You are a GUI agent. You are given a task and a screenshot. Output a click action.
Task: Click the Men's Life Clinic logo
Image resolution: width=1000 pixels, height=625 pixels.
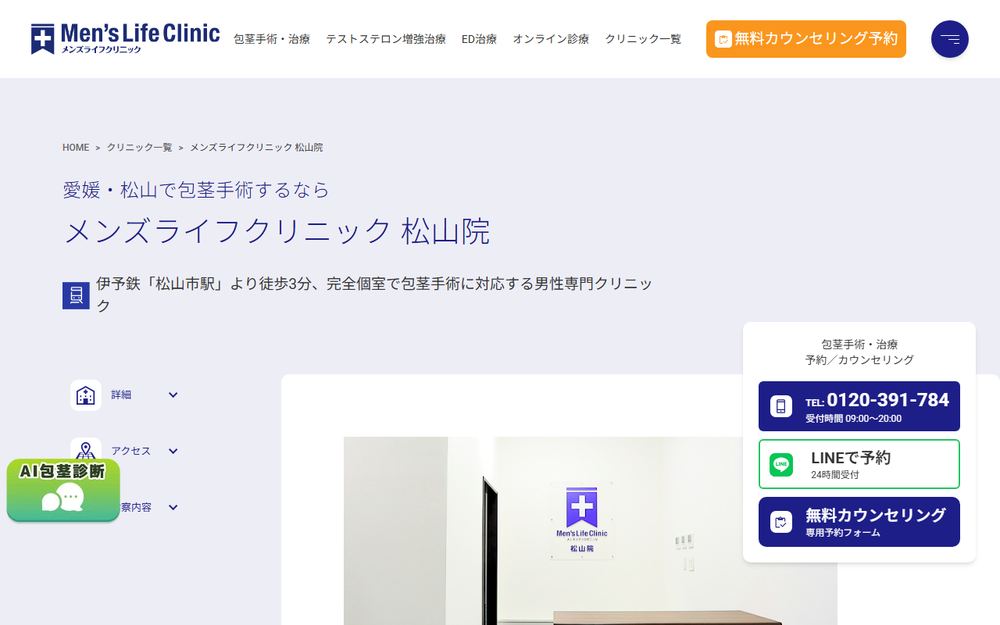point(125,39)
